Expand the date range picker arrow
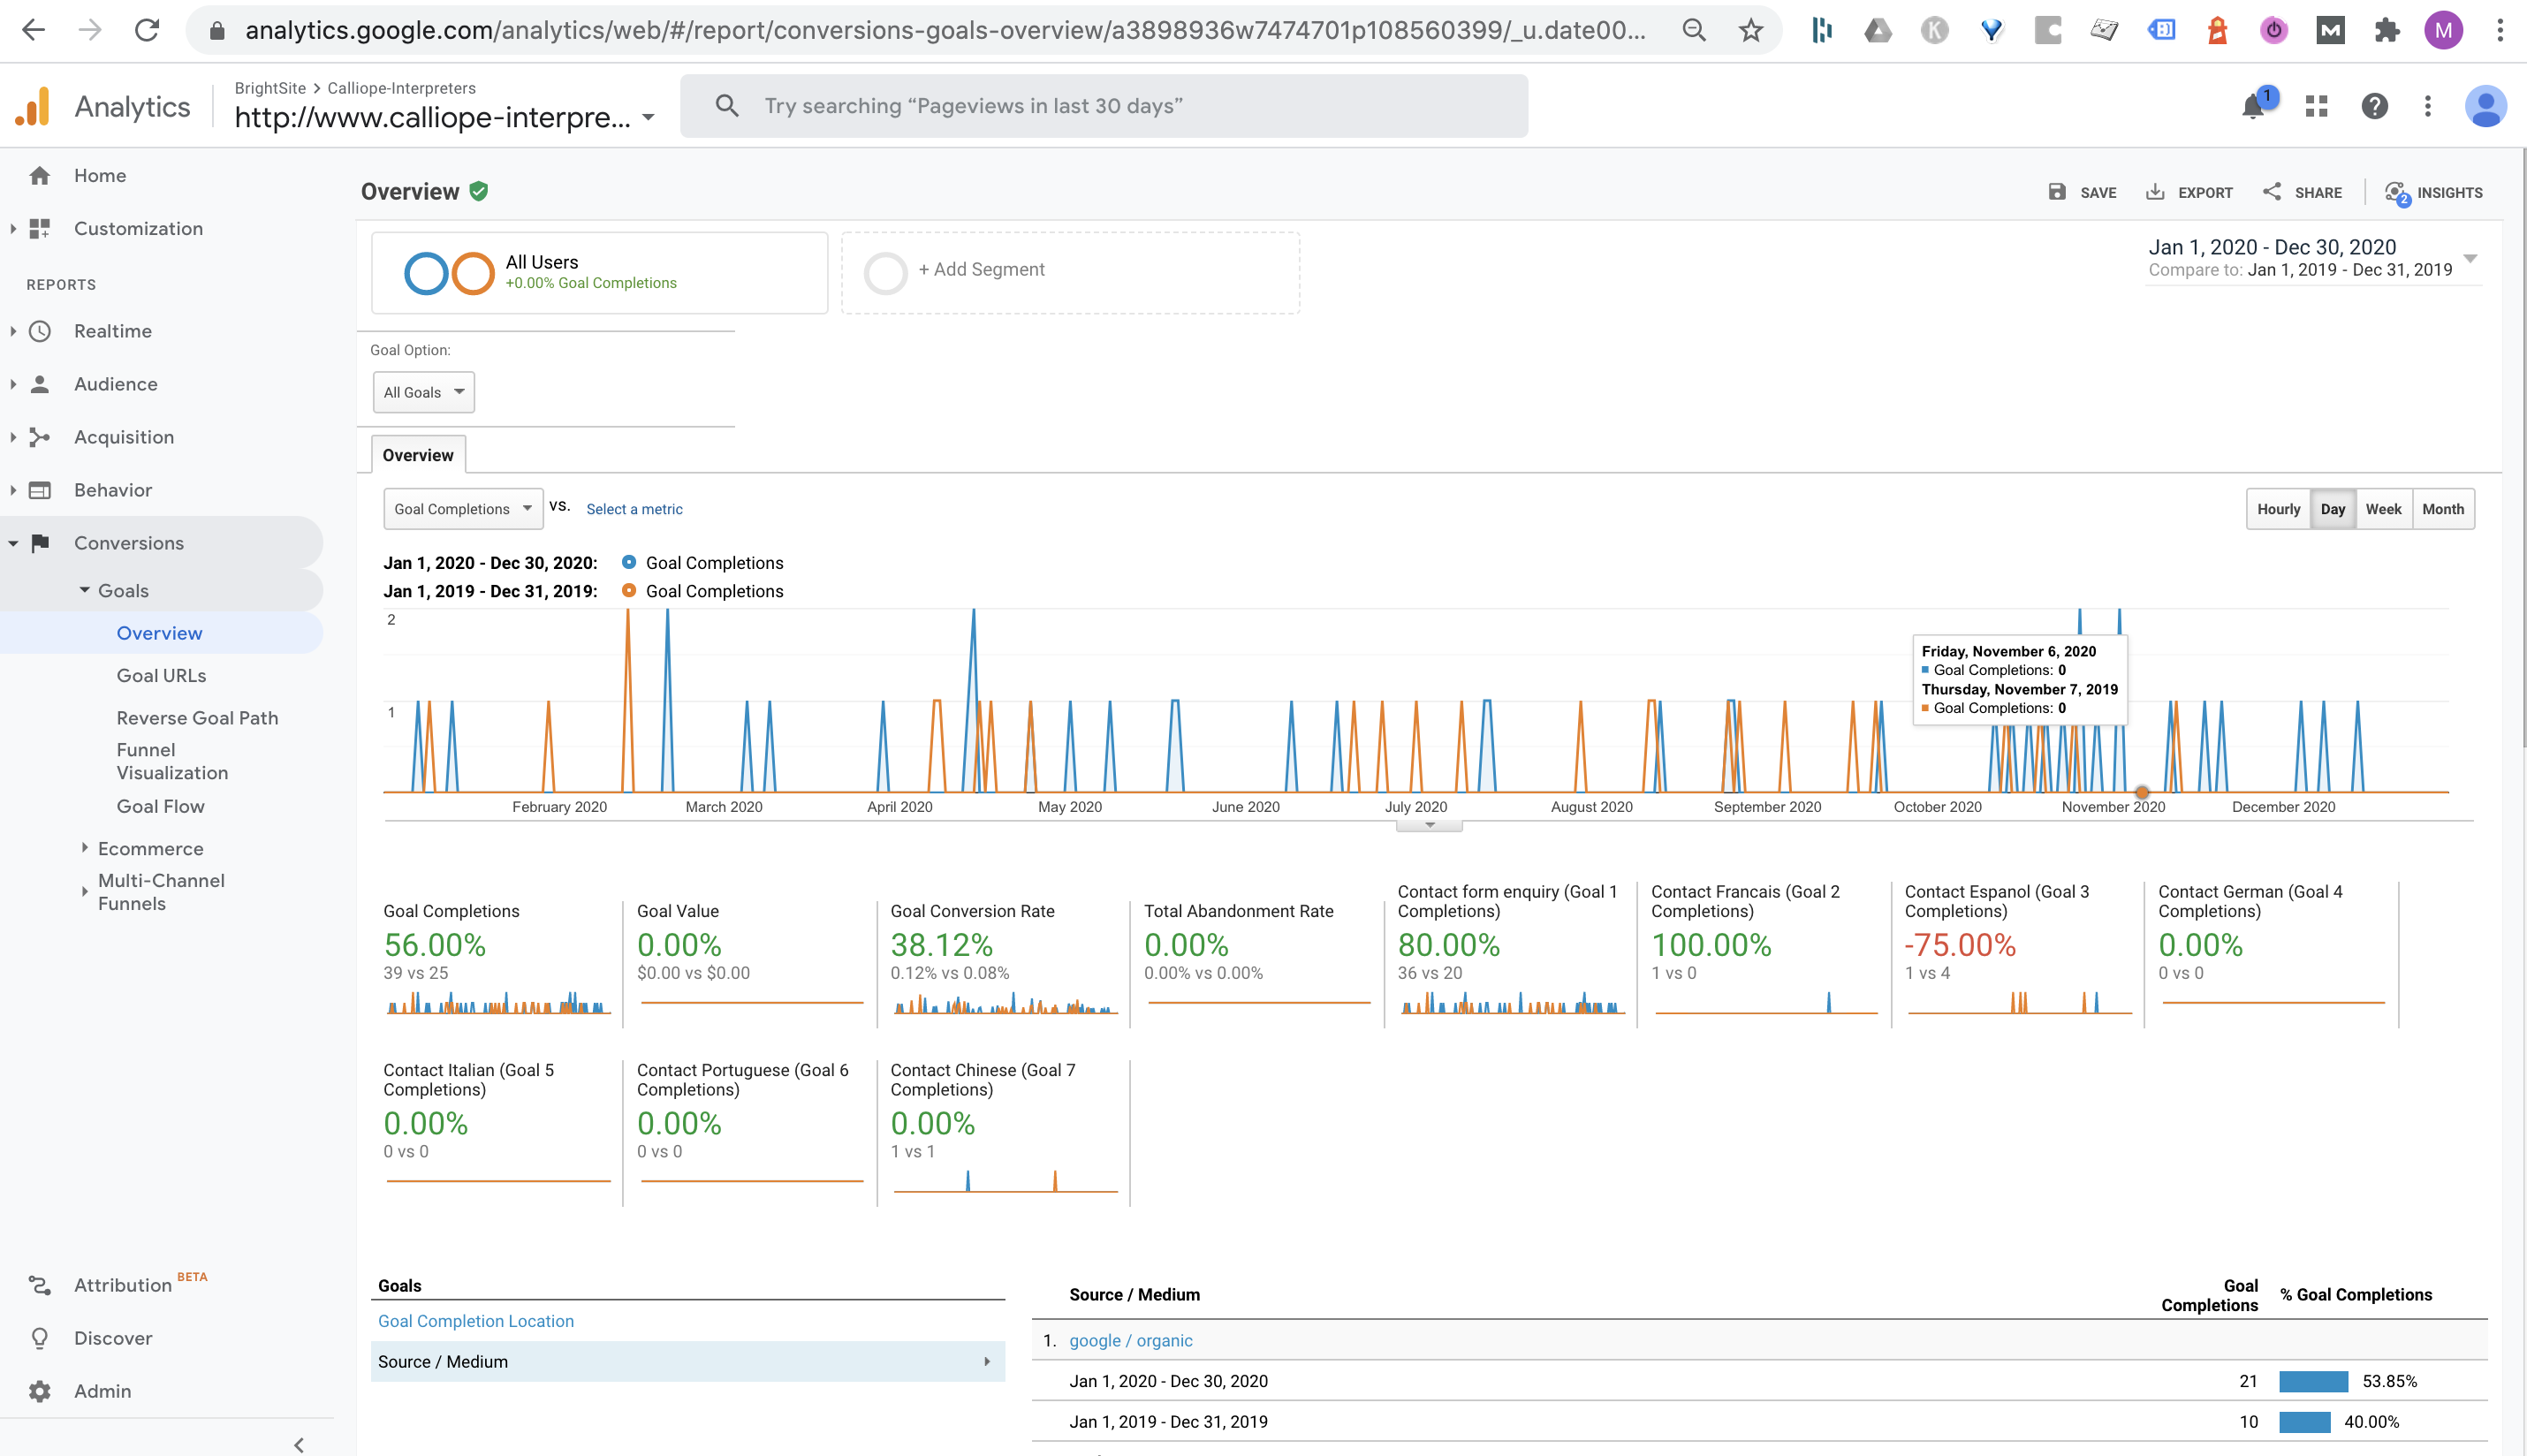The image size is (2527, 1456). click(2470, 258)
